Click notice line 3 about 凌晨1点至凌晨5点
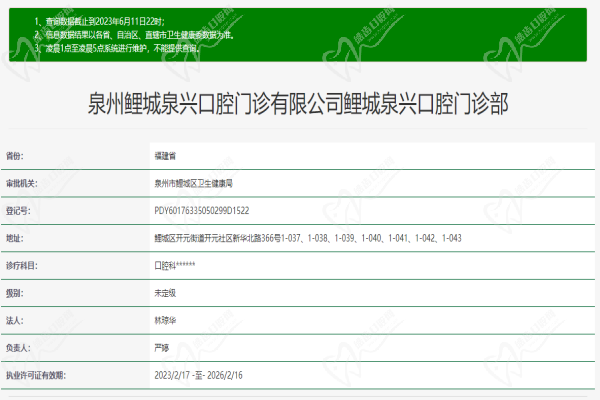600x400 pixels. (x=117, y=48)
